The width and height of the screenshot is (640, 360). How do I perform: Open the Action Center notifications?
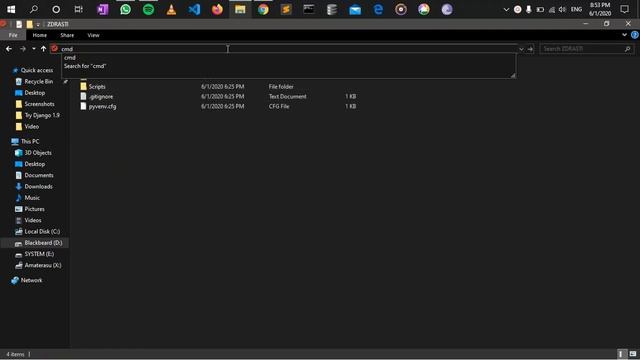pyautogui.click(x=624, y=9)
